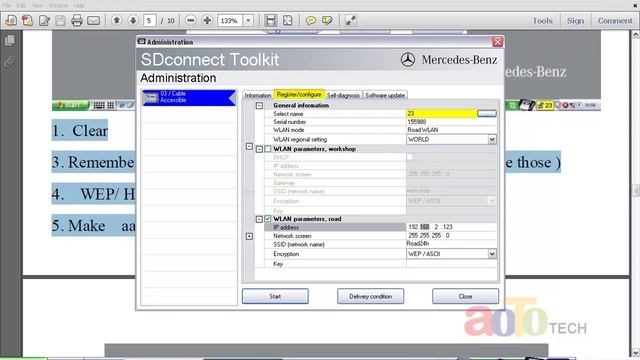Click the Select name field showing 23
The height and width of the screenshot is (360, 640).
[x=442, y=113]
